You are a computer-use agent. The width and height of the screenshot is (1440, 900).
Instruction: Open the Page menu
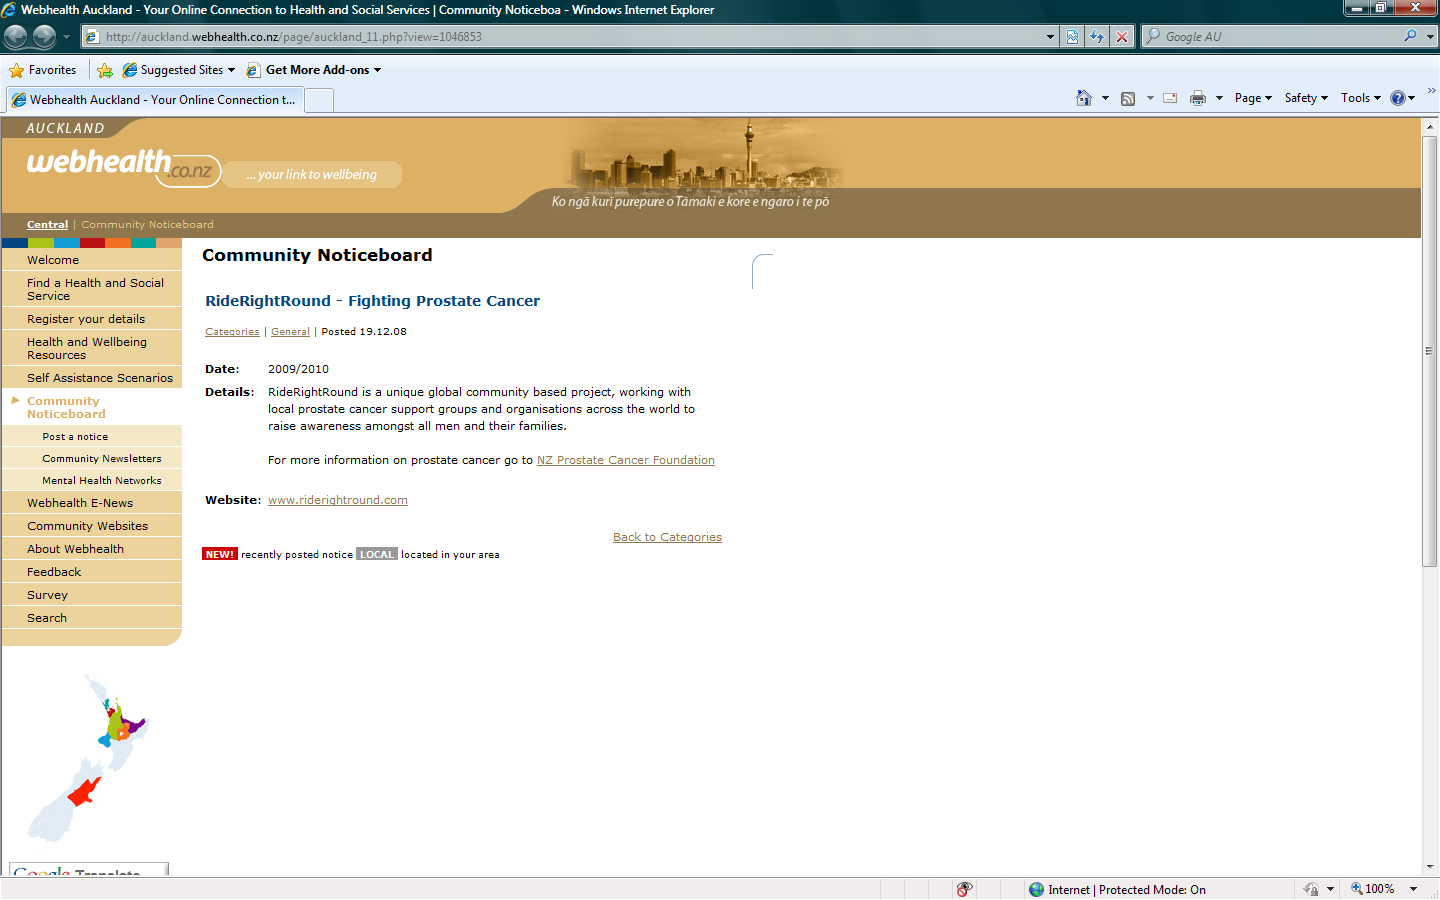tap(1253, 98)
